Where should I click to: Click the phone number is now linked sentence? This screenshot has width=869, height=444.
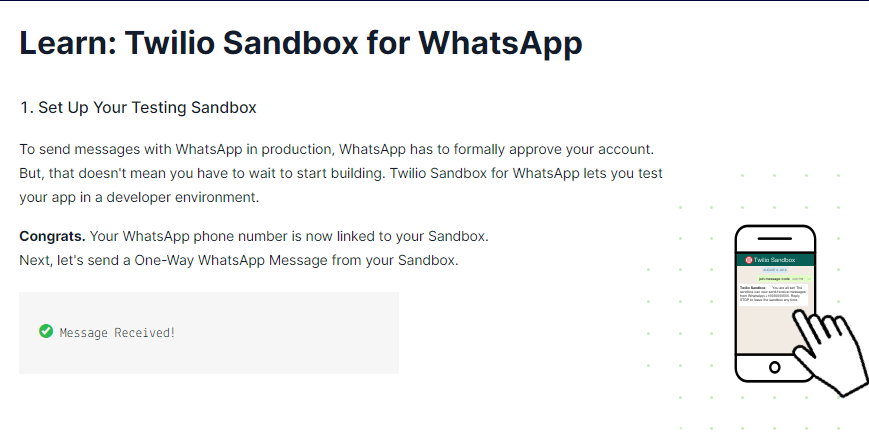pyautogui.click(x=289, y=236)
